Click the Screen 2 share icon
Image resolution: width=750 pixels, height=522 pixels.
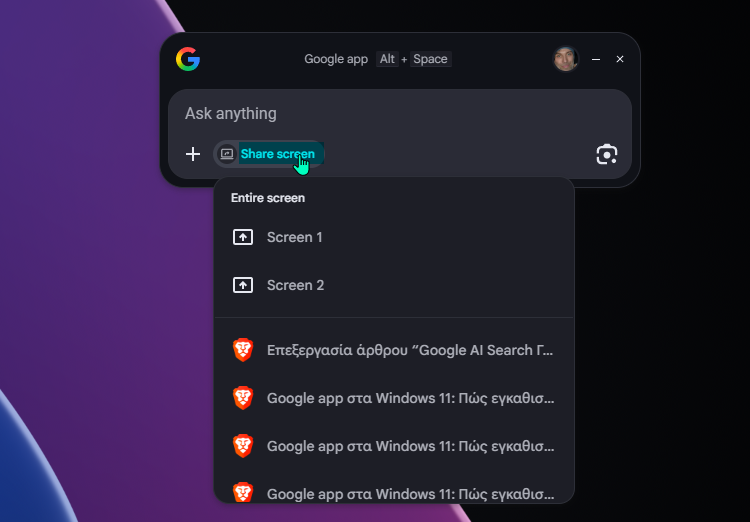(243, 285)
